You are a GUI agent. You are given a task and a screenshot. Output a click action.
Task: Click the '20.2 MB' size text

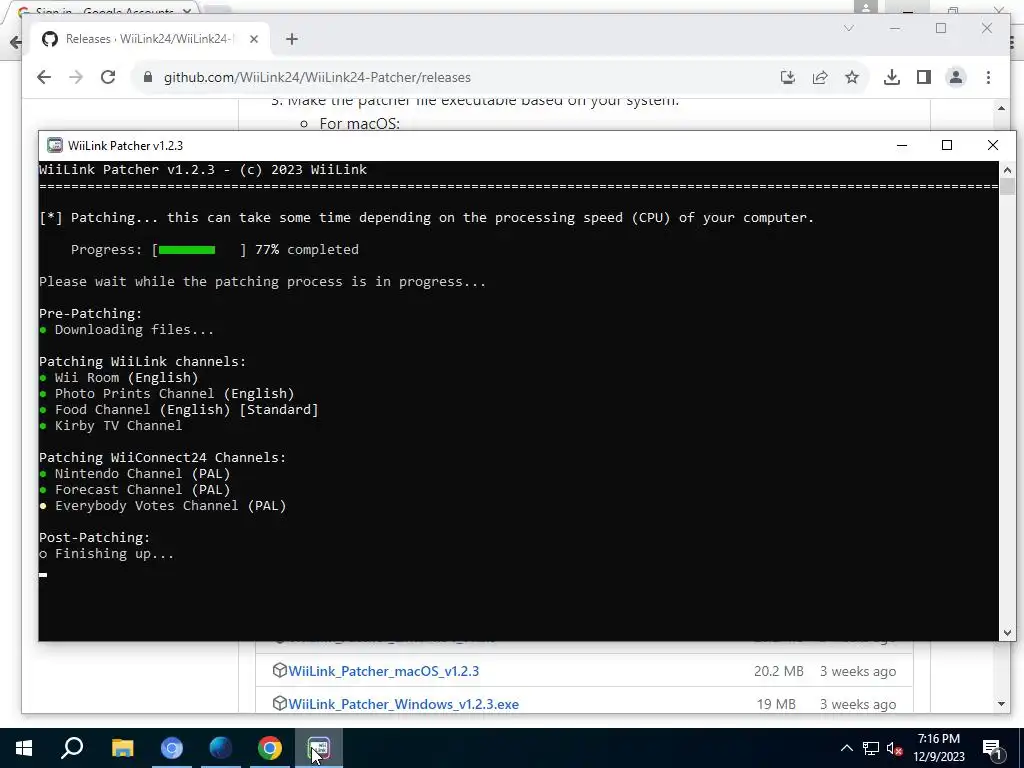pos(778,671)
